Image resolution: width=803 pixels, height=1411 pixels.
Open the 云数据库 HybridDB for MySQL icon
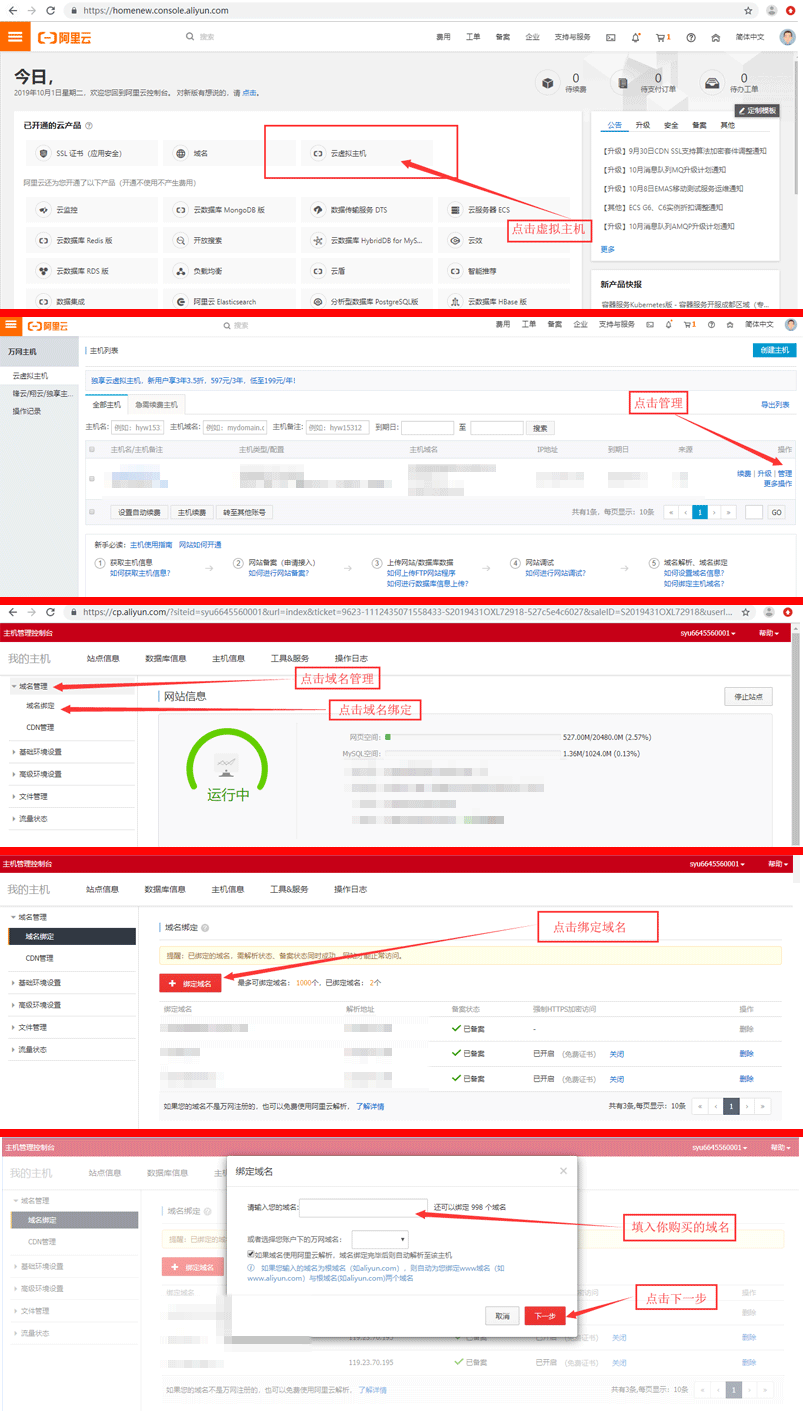pos(319,241)
